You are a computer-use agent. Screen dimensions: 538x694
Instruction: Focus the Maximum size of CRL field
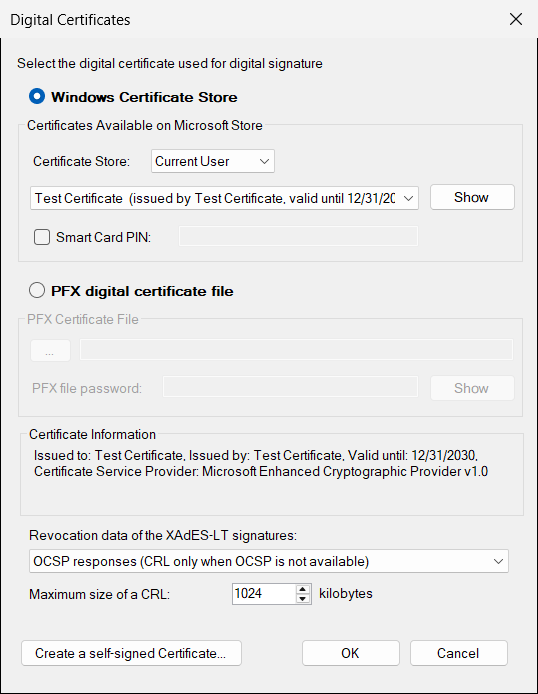264,594
